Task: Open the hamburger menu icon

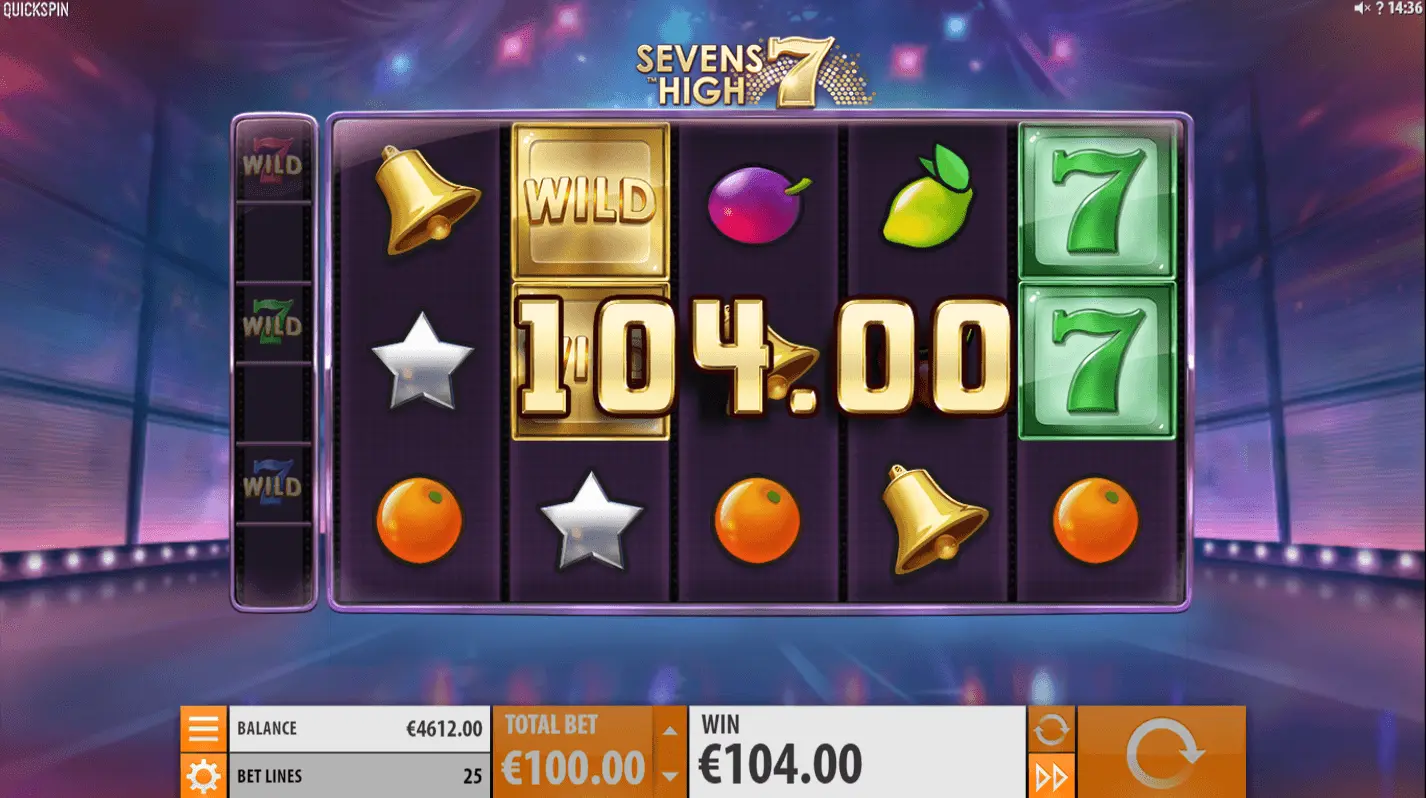Action: 203,729
